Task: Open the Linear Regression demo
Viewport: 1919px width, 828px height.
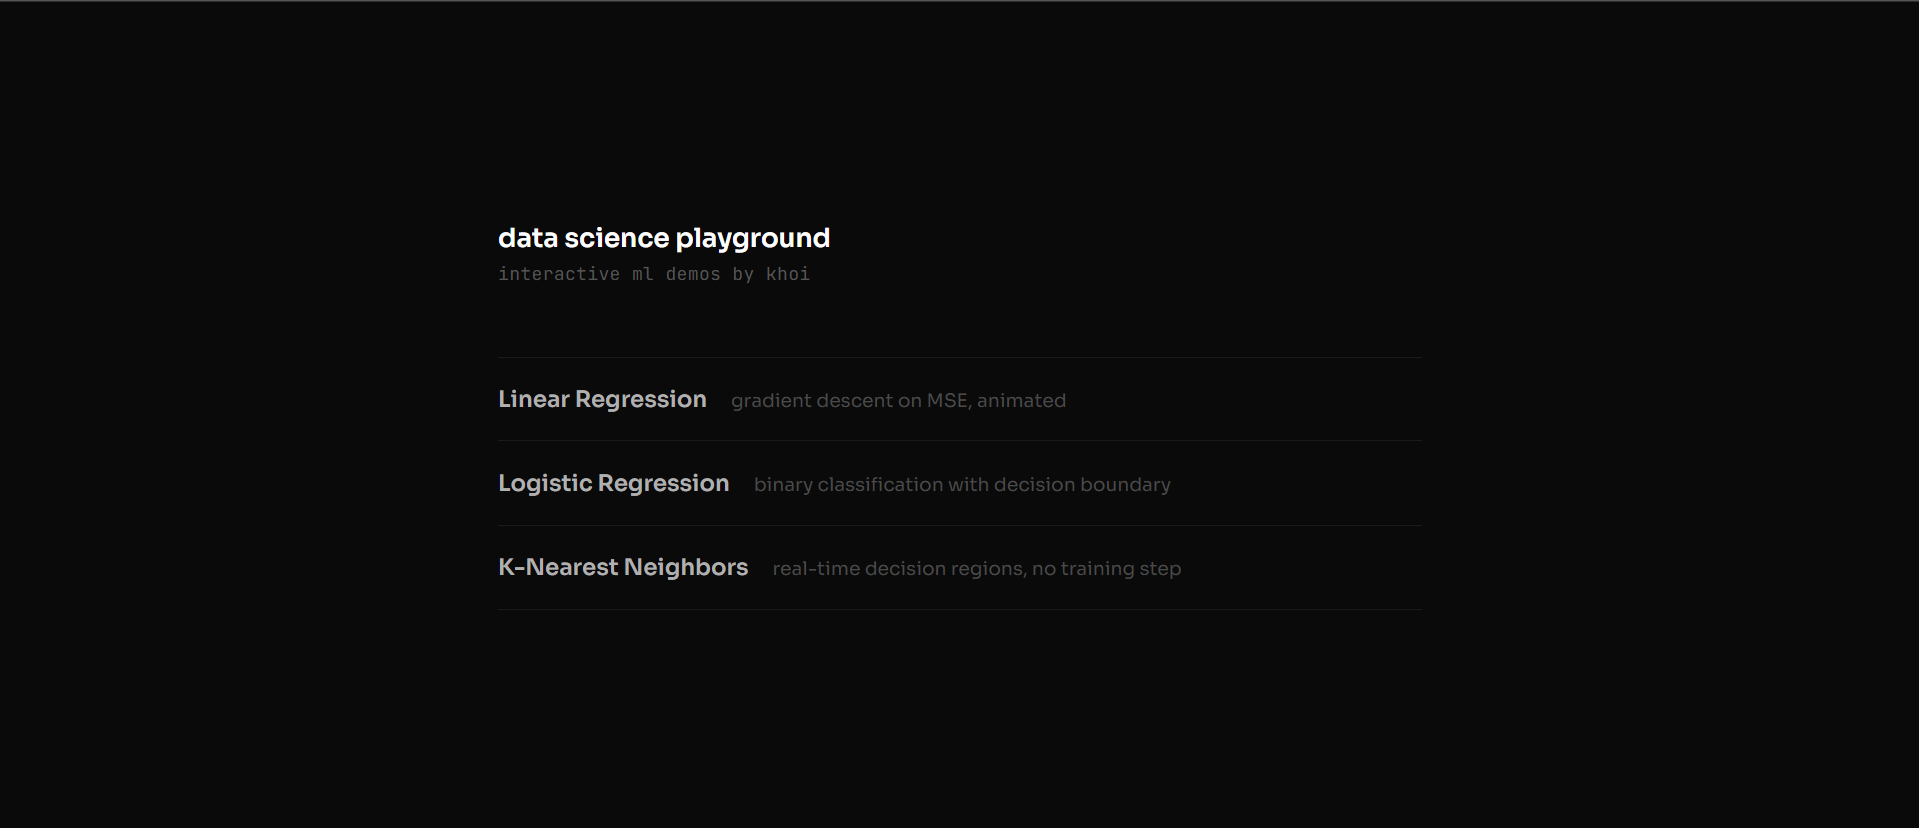Action: (602, 399)
